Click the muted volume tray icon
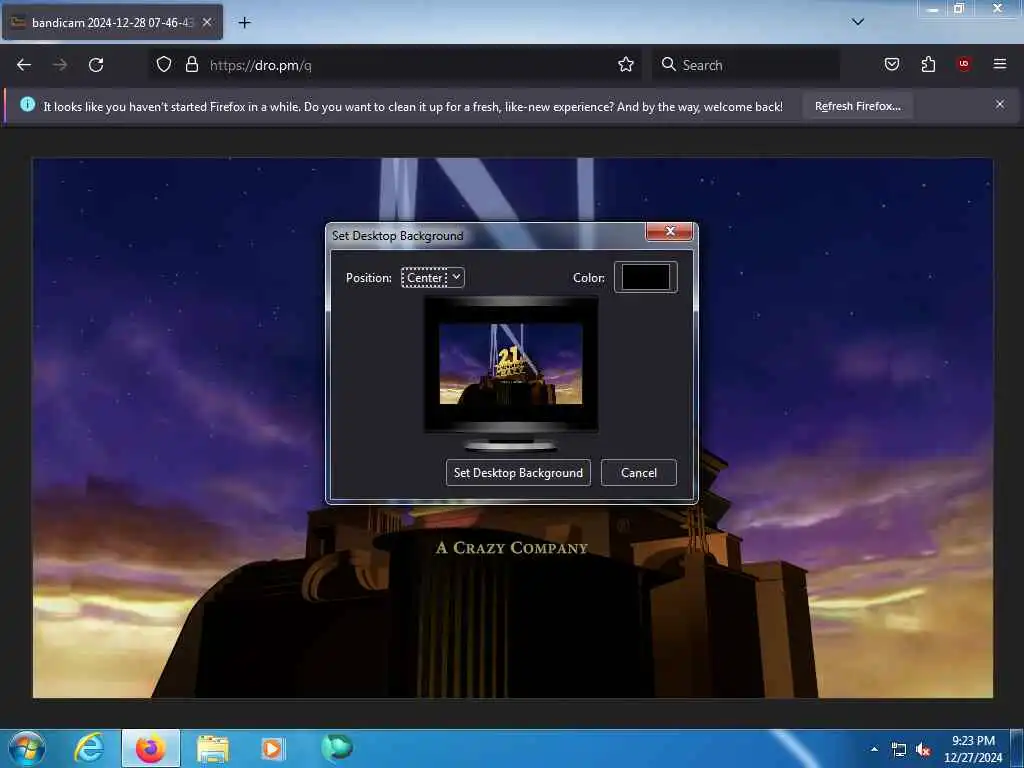The width and height of the screenshot is (1024, 768). tap(923, 750)
